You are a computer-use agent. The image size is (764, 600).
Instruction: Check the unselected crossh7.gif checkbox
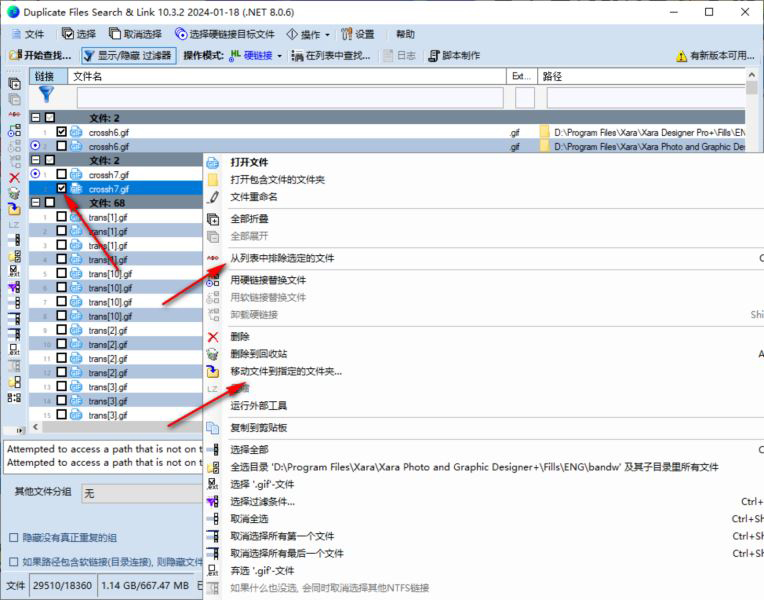tap(61, 174)
